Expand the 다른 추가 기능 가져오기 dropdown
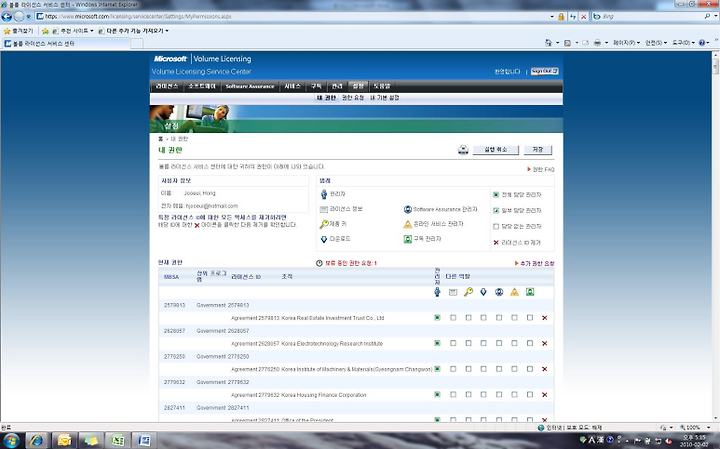 (x=167, y=31)
